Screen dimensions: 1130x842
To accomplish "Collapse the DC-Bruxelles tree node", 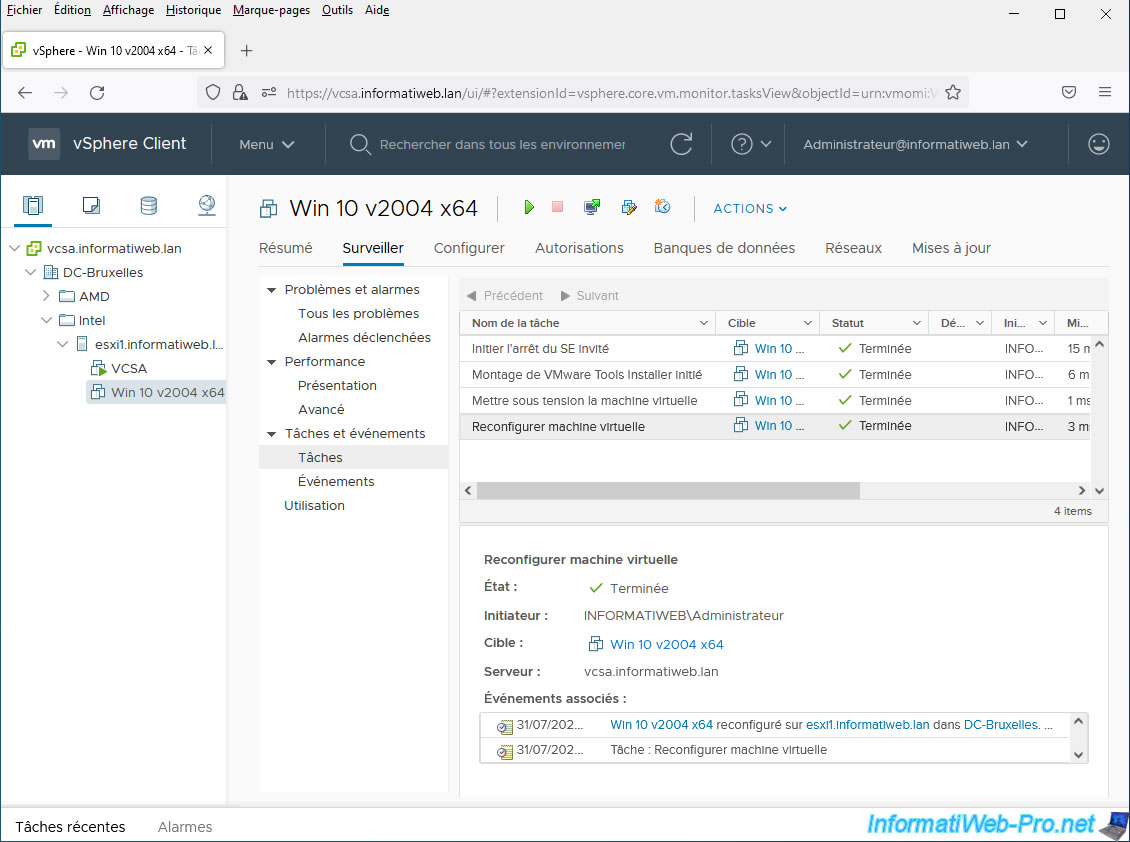I will (30, 272).
